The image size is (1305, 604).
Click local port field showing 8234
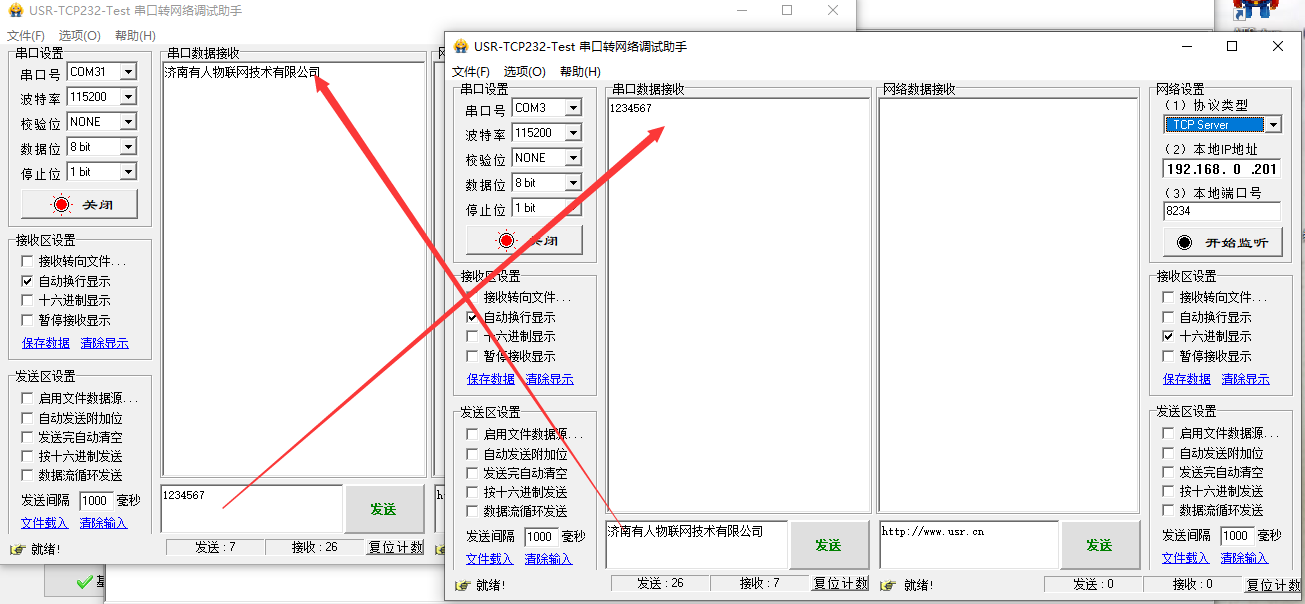pyautogui.click(x=1222, y=211)
